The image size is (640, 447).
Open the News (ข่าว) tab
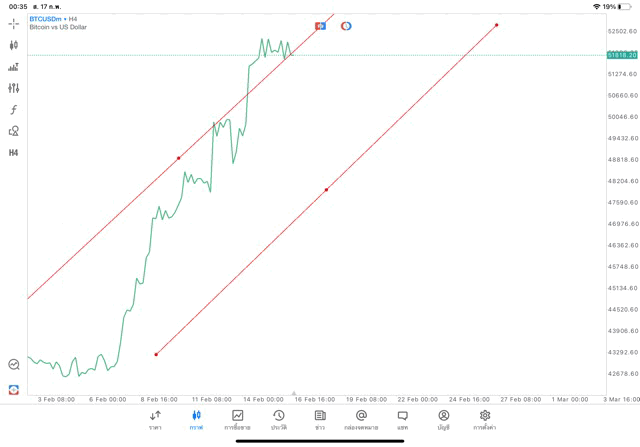click(320, 419)
